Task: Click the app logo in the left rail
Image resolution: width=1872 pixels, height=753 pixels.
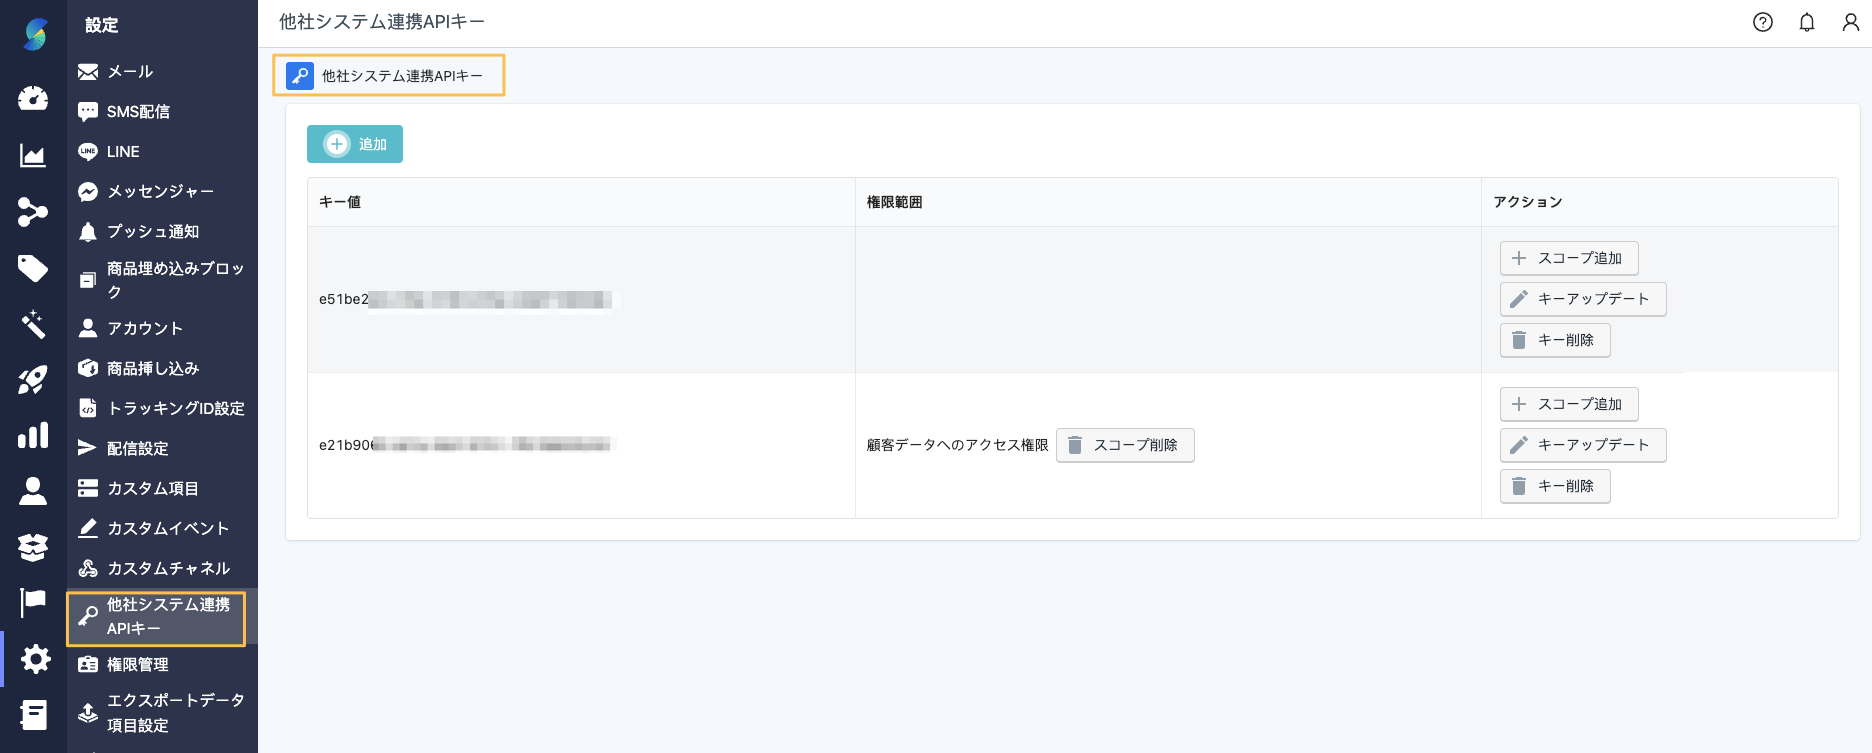Action: pos(35,34)
